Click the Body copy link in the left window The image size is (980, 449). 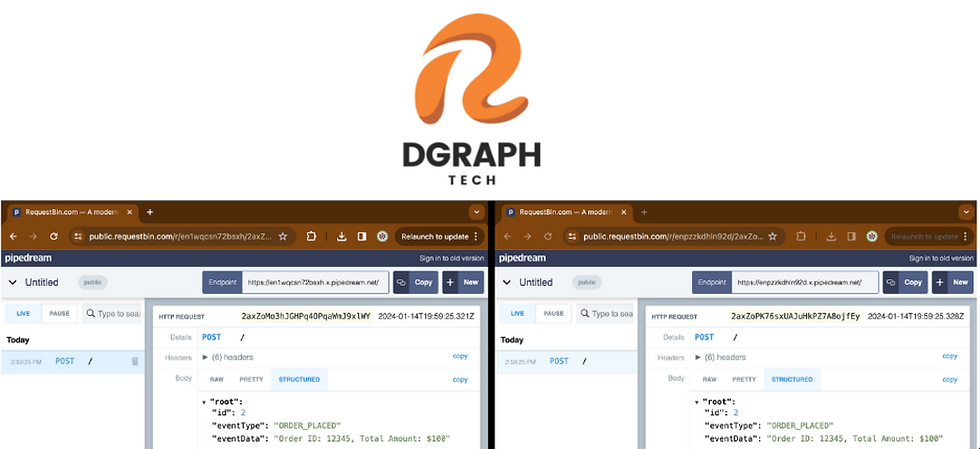[x=460, y=380]
